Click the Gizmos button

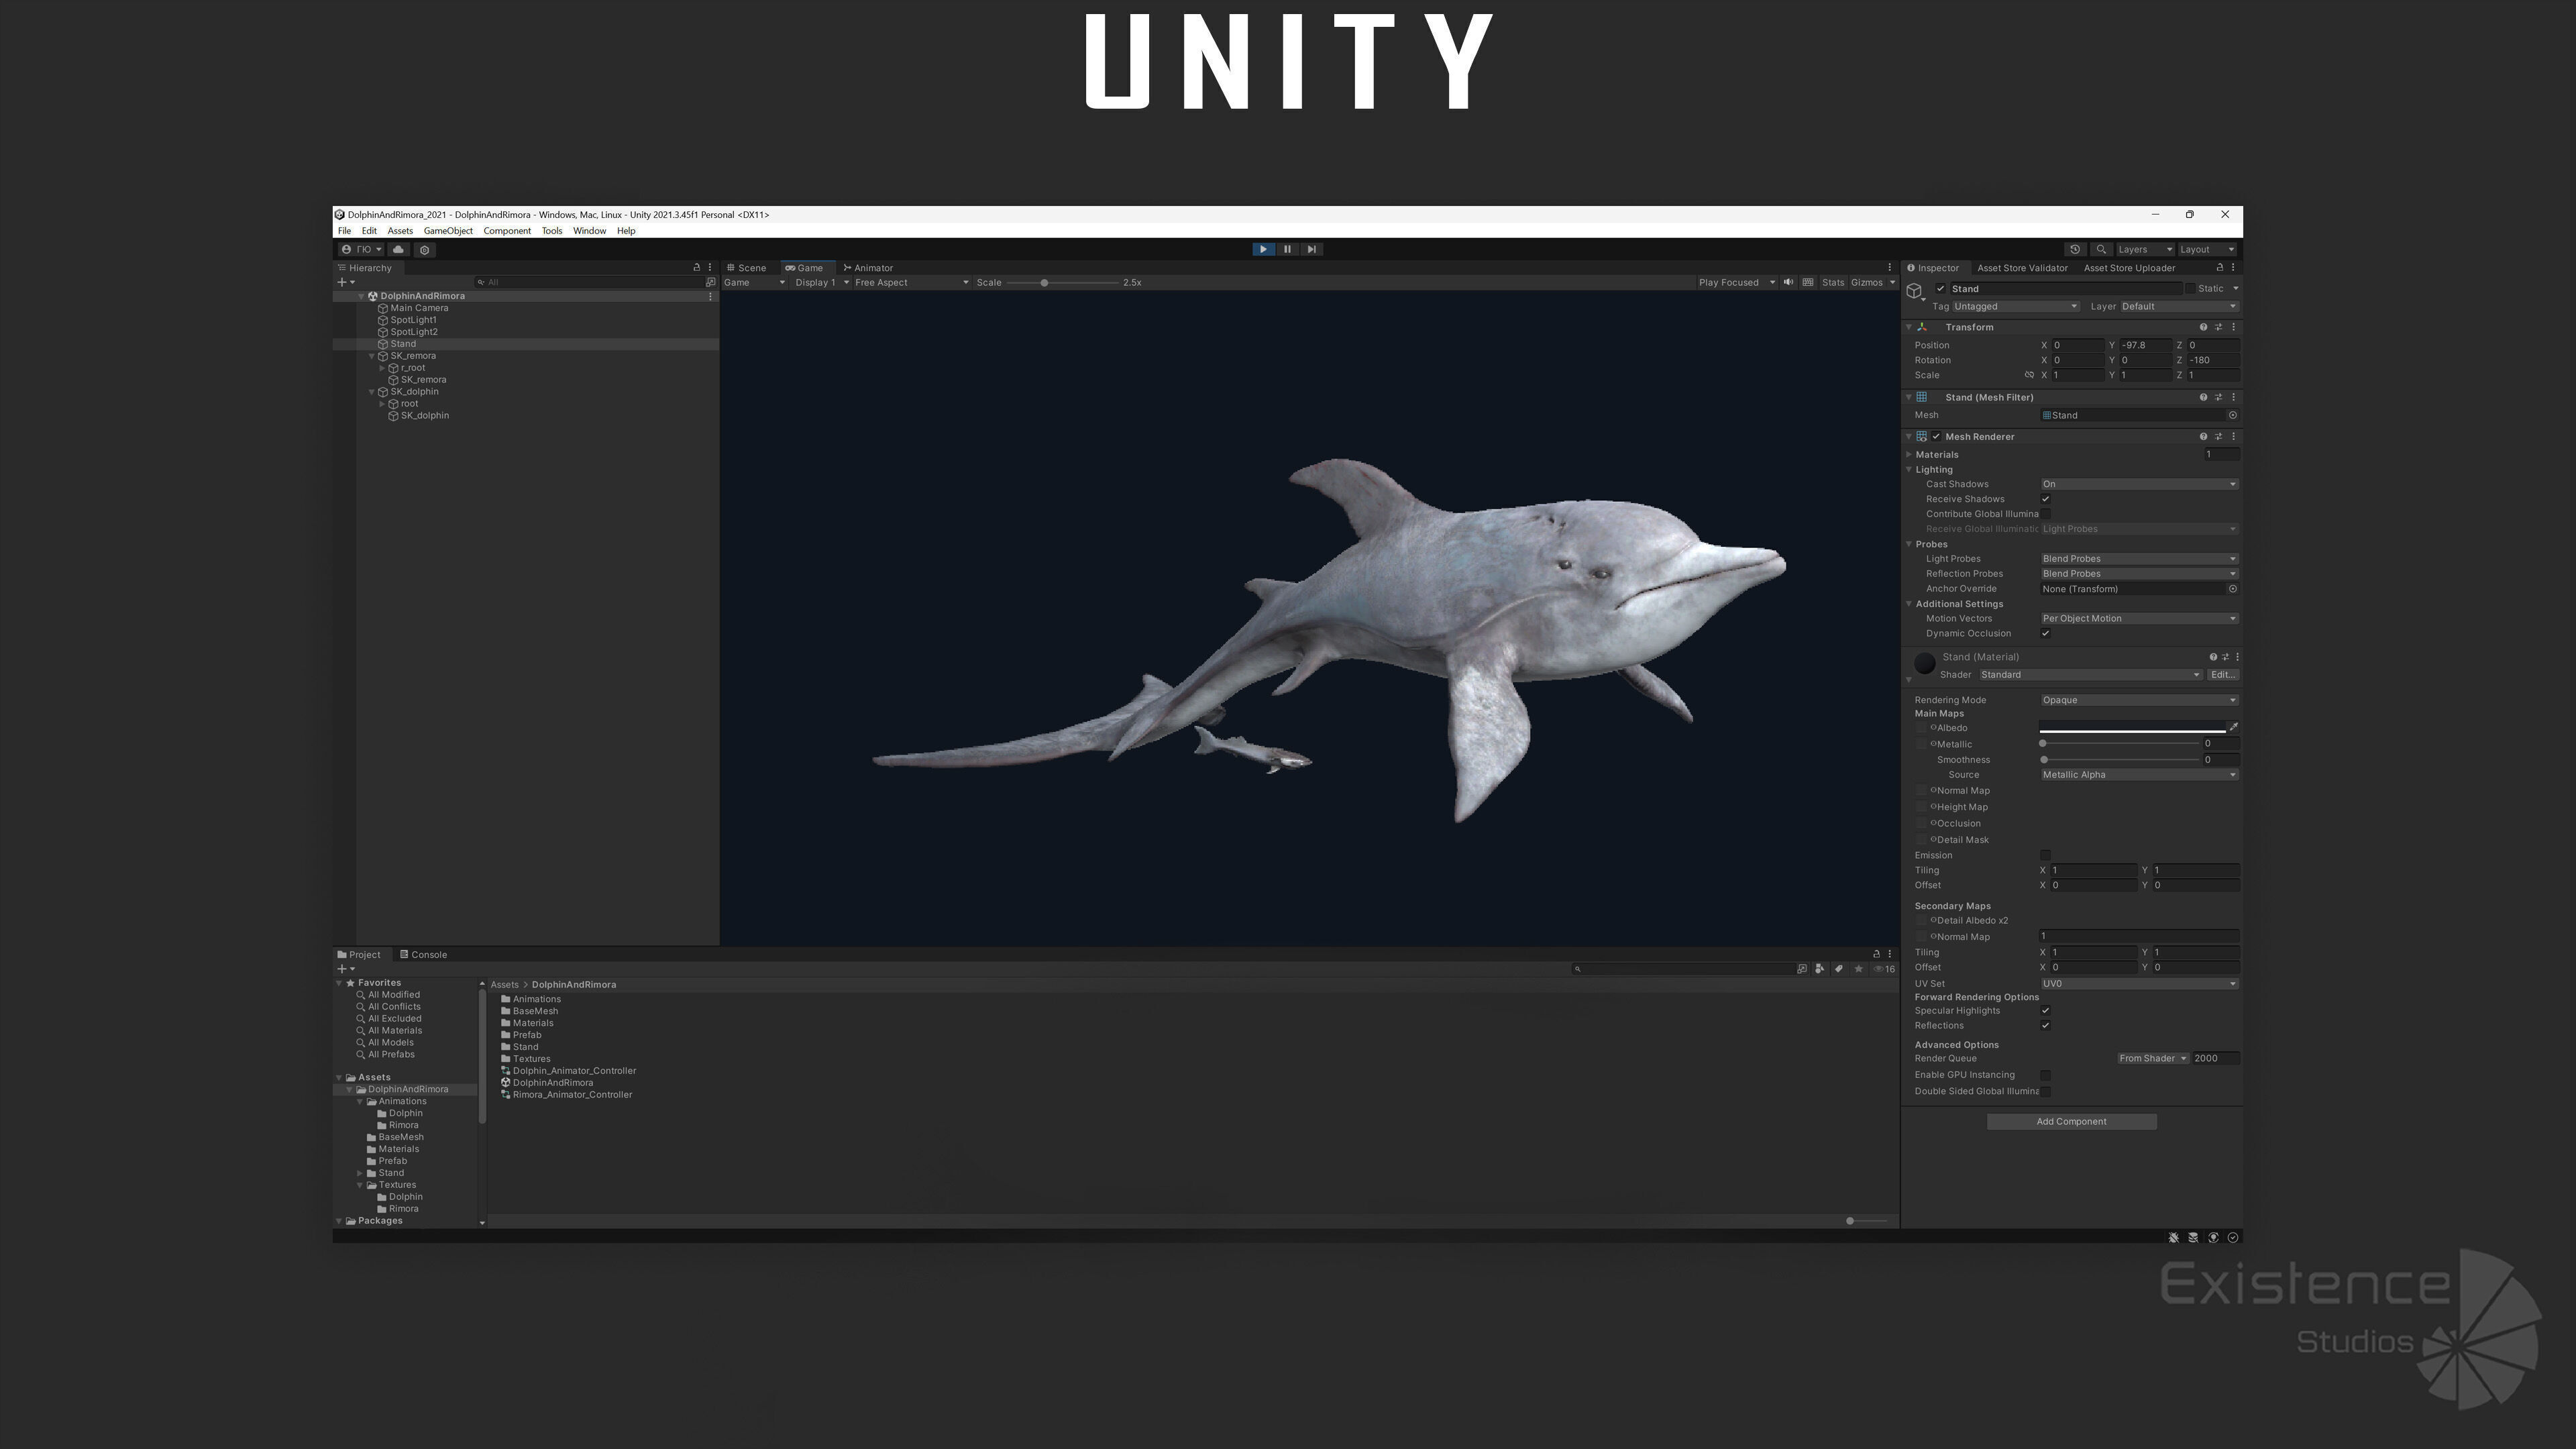coord(1866,282)
